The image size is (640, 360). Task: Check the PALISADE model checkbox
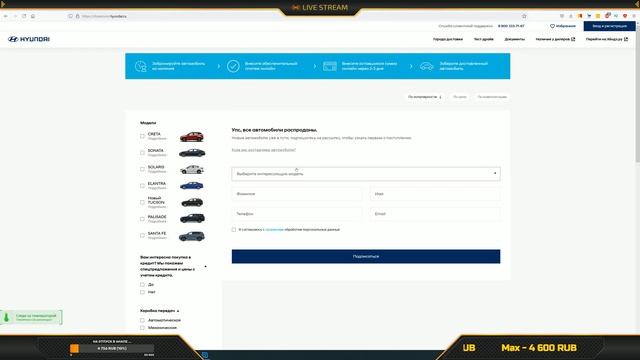tap(142, 219)
